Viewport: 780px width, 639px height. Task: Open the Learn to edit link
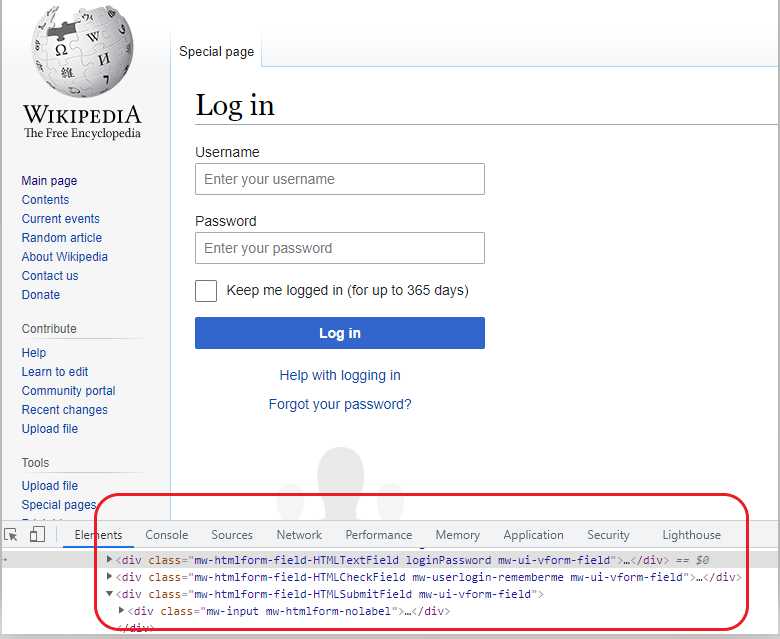coord(55,371)
